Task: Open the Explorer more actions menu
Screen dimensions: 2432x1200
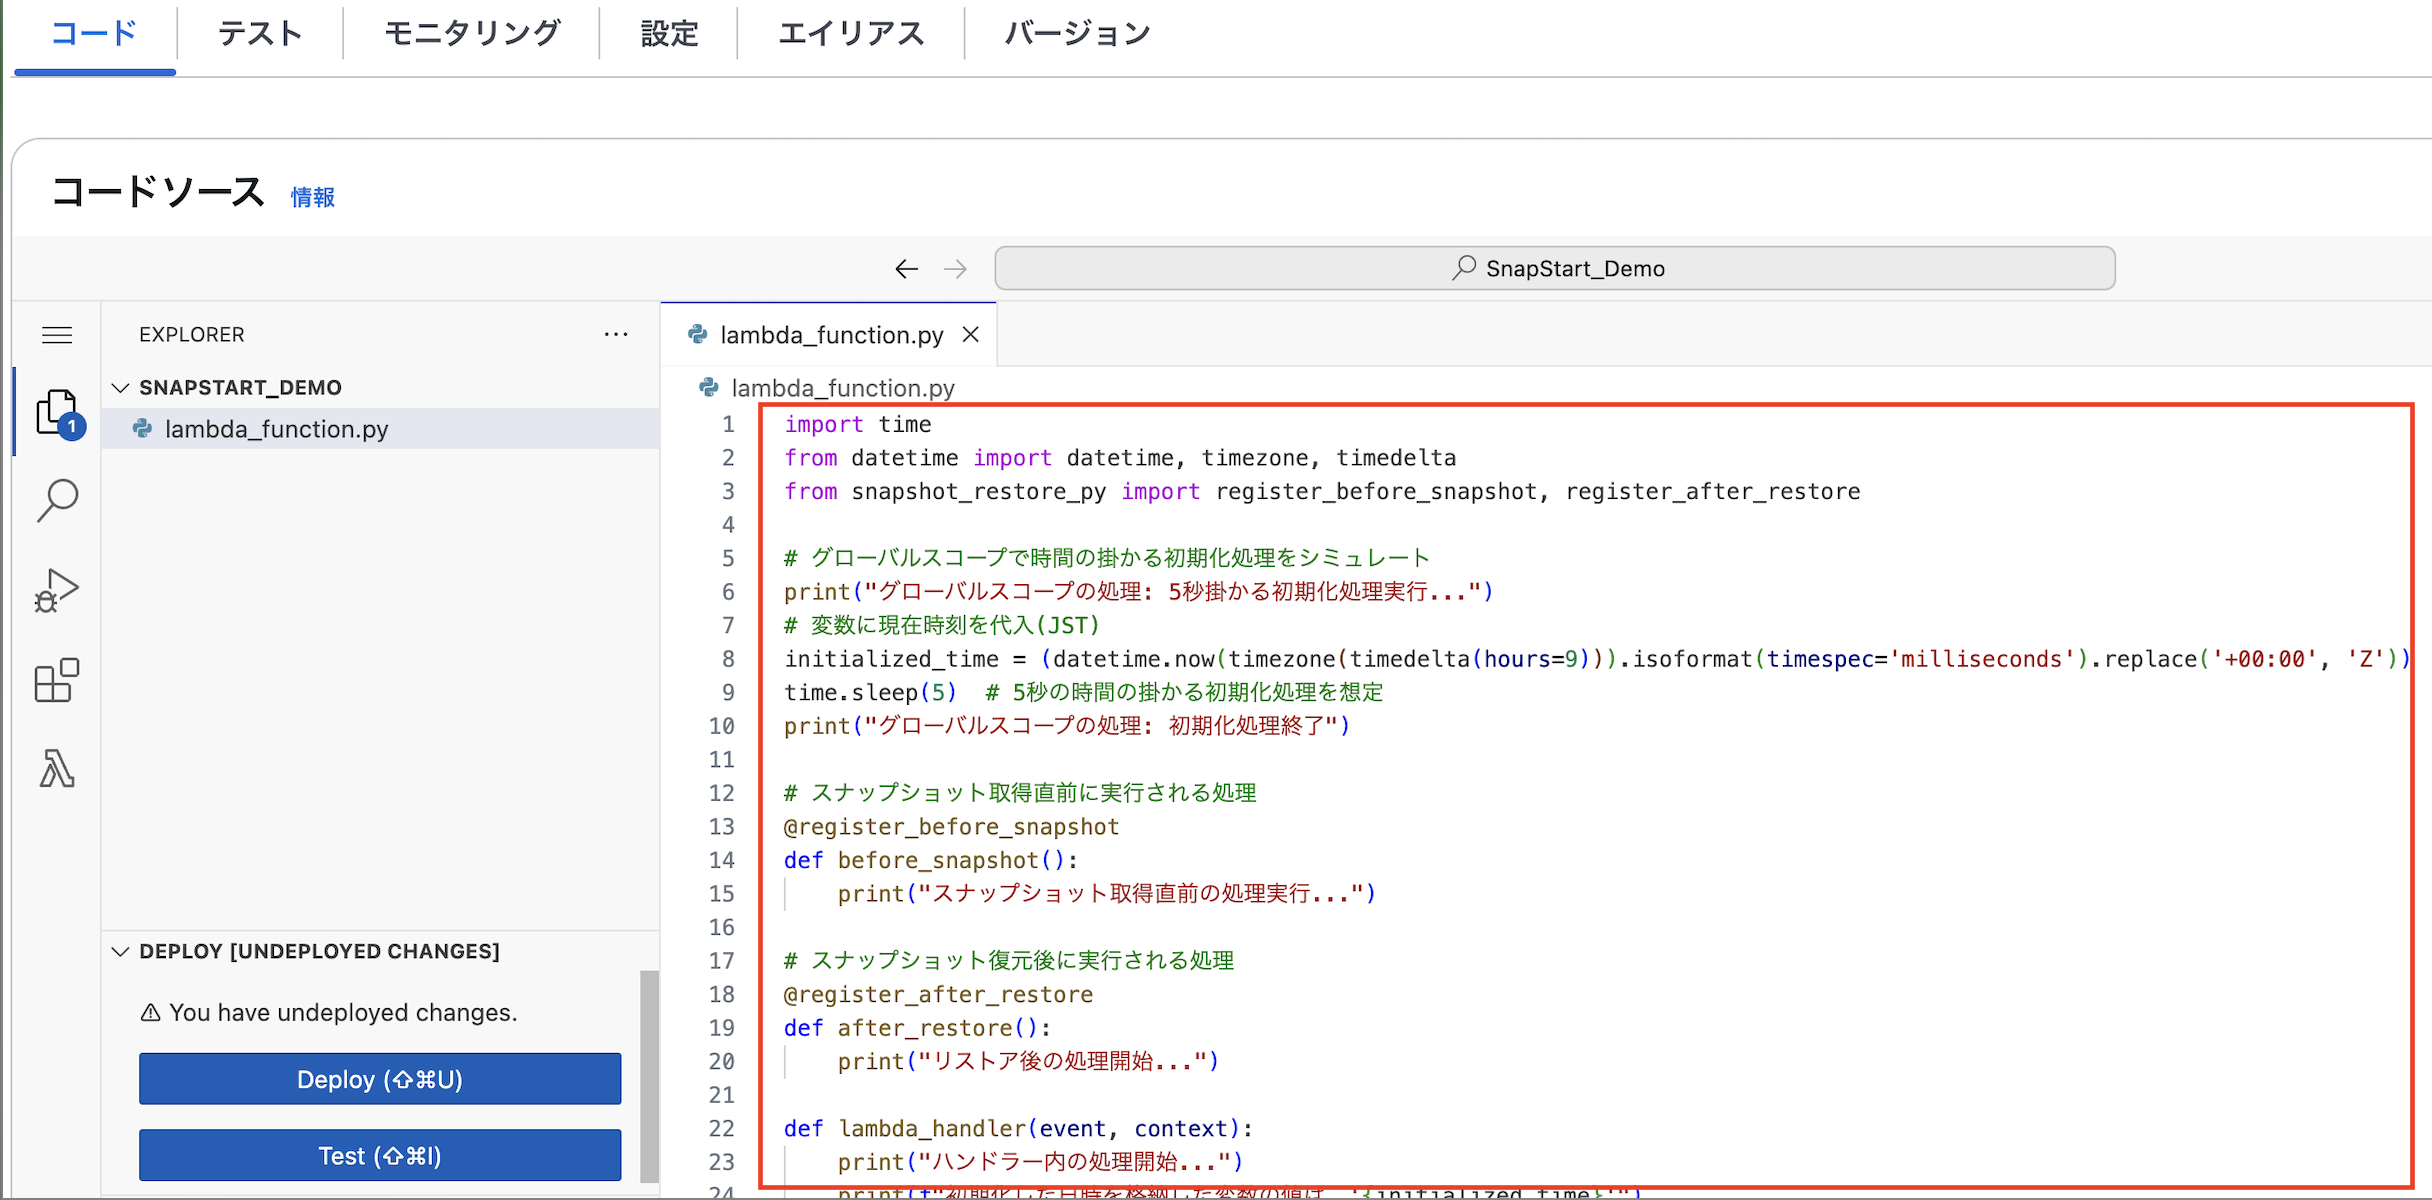Action: tap(616, 334)
